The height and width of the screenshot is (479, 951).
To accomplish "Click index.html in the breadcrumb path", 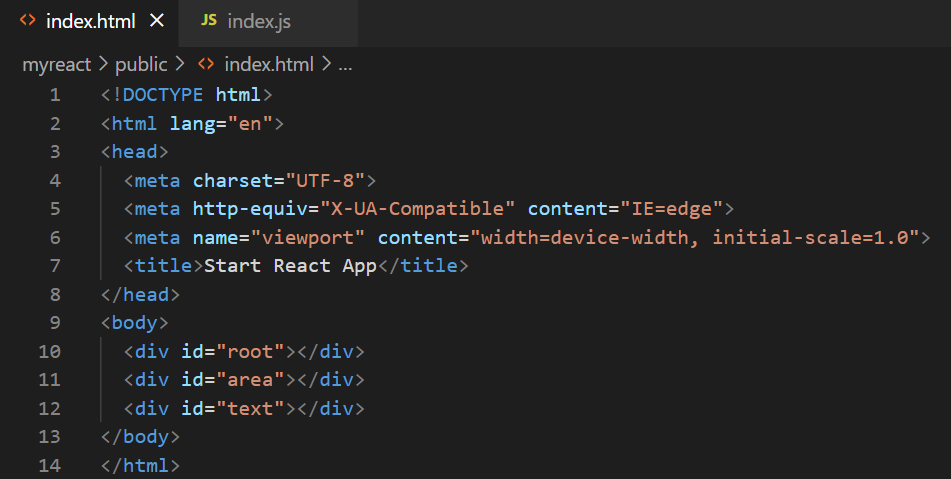I will pos(269,64).
